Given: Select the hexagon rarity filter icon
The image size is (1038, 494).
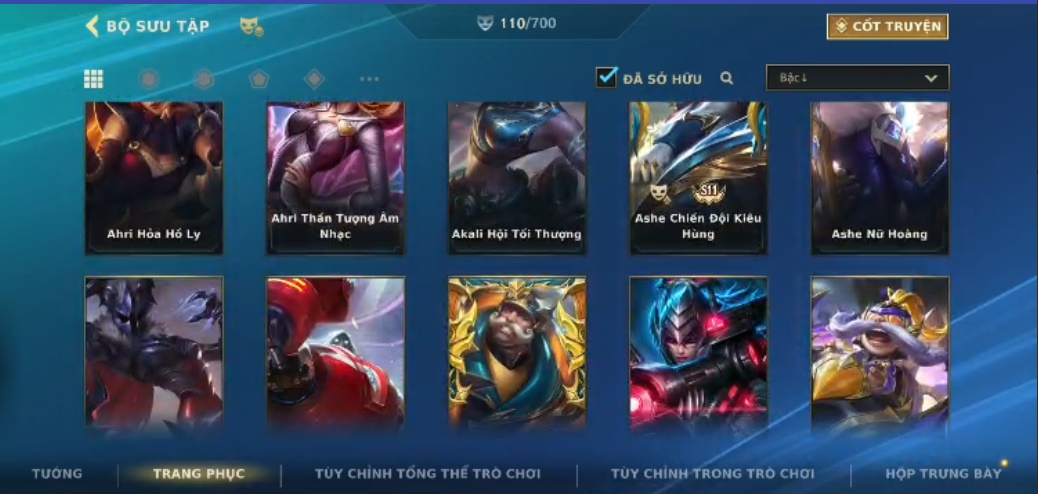Looking at the screenshot, I should (204, 79).
